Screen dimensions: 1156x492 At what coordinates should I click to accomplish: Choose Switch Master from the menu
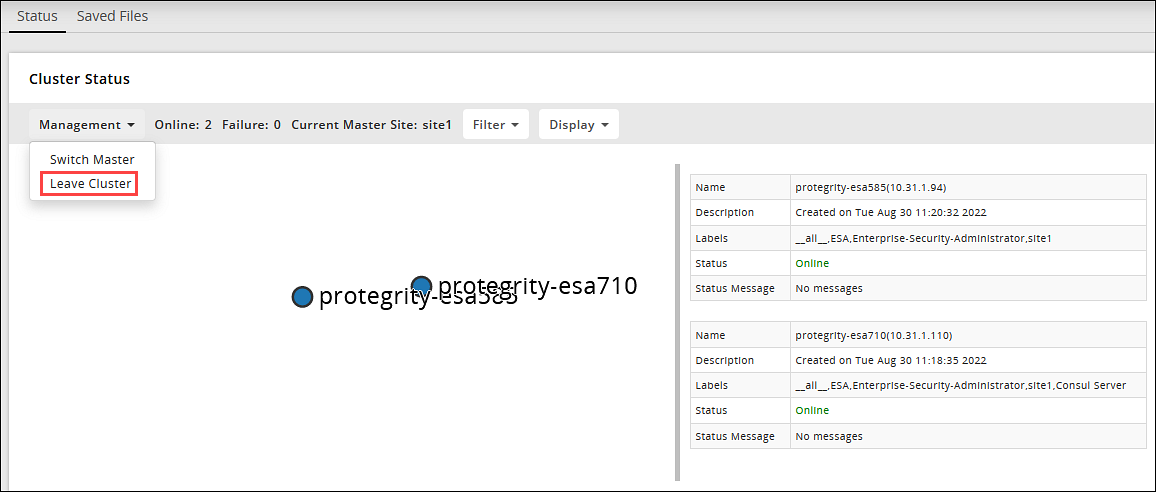pyautogui.click(x=92, y=160)
